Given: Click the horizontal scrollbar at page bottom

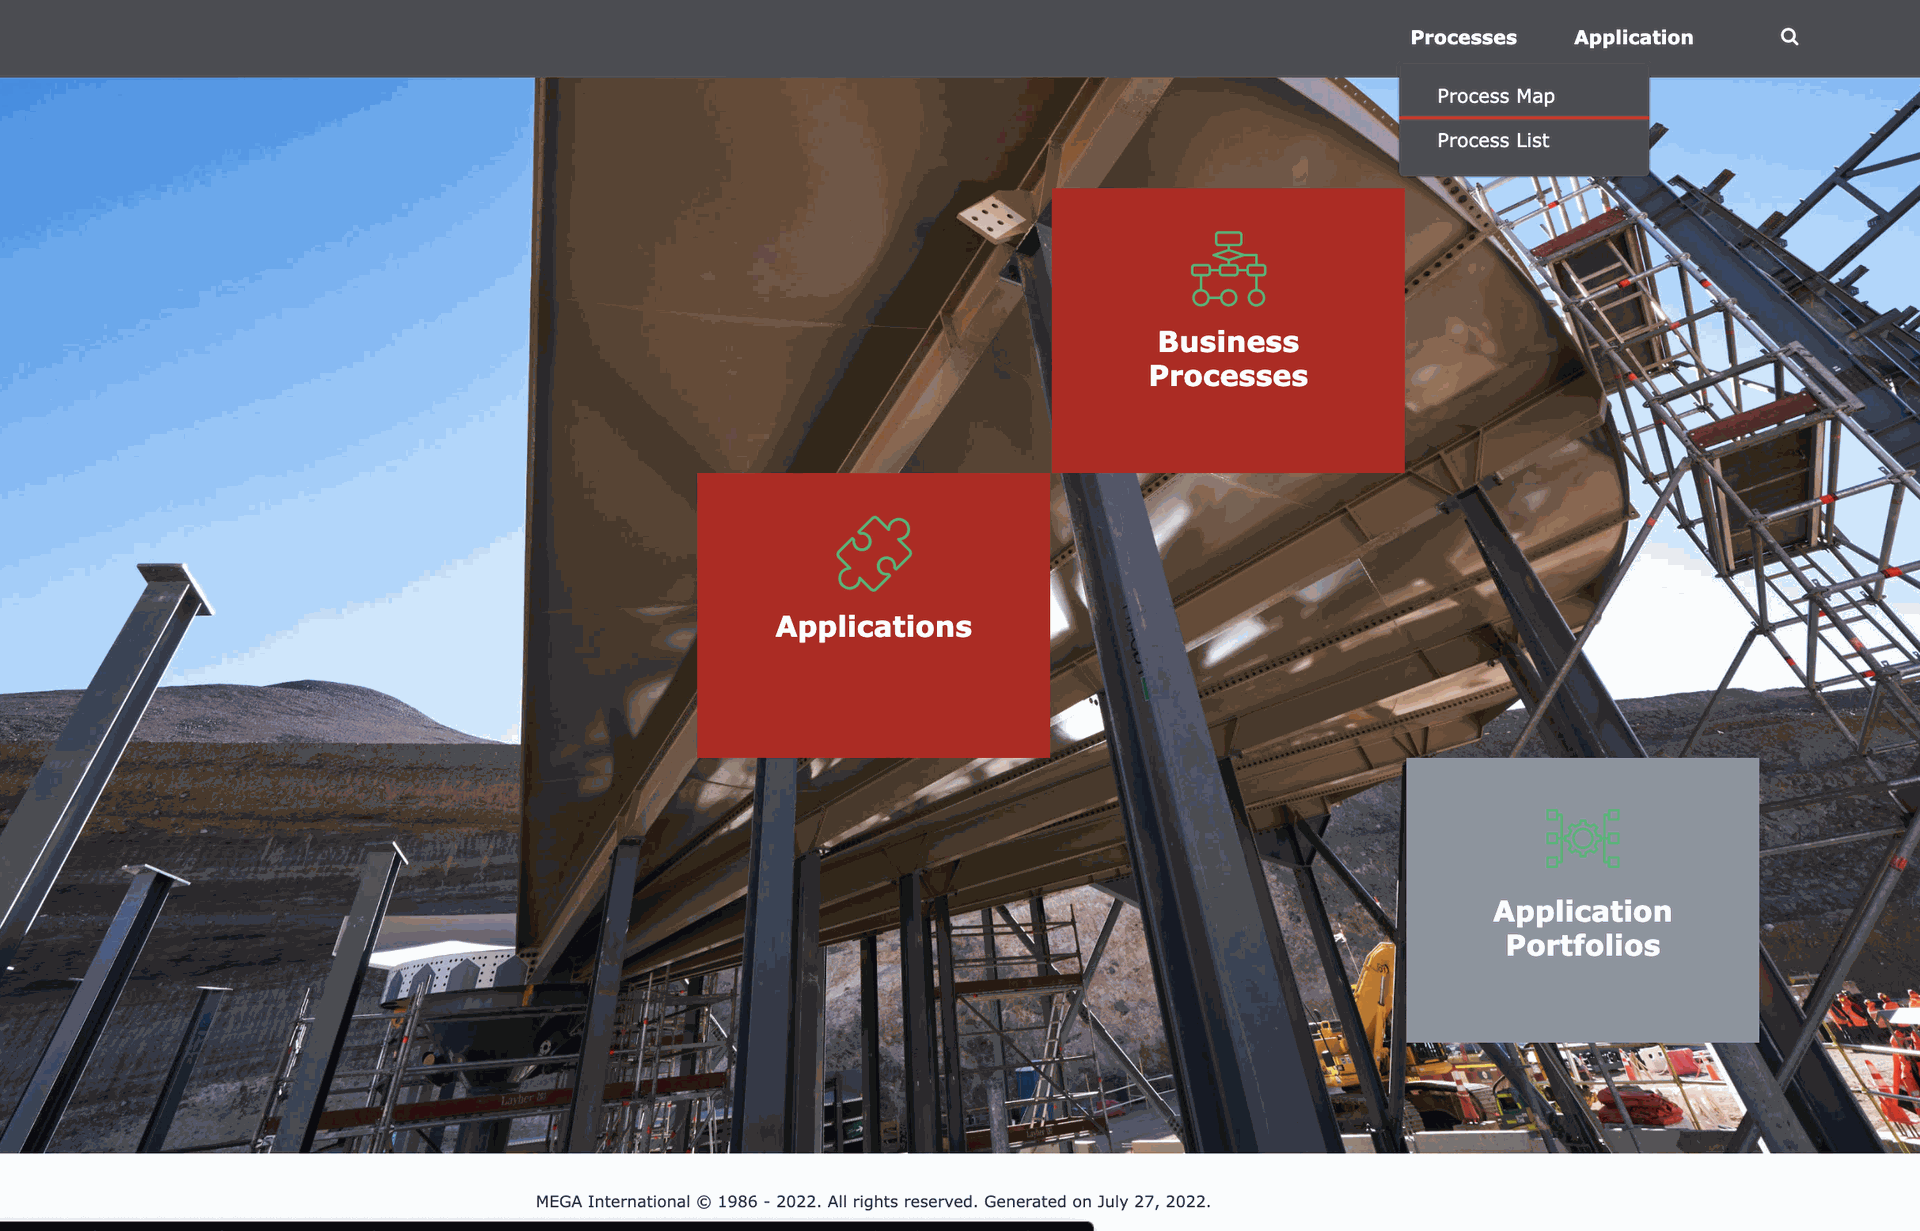Looking at the screenshot, I should [x=546, y=1226].
